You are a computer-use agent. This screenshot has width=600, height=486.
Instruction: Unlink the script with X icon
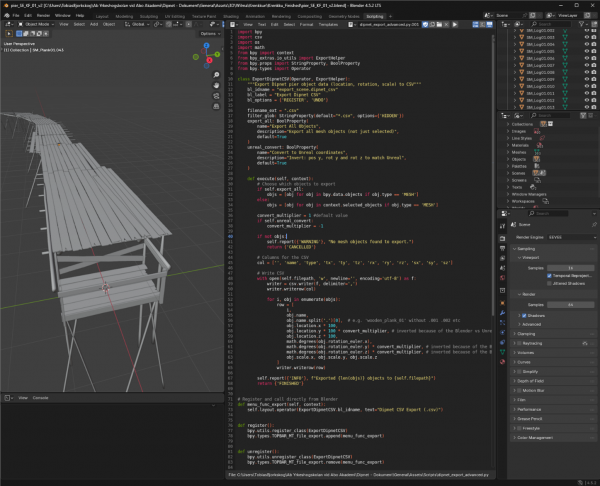pyautogui.click(x=446, y=24)
